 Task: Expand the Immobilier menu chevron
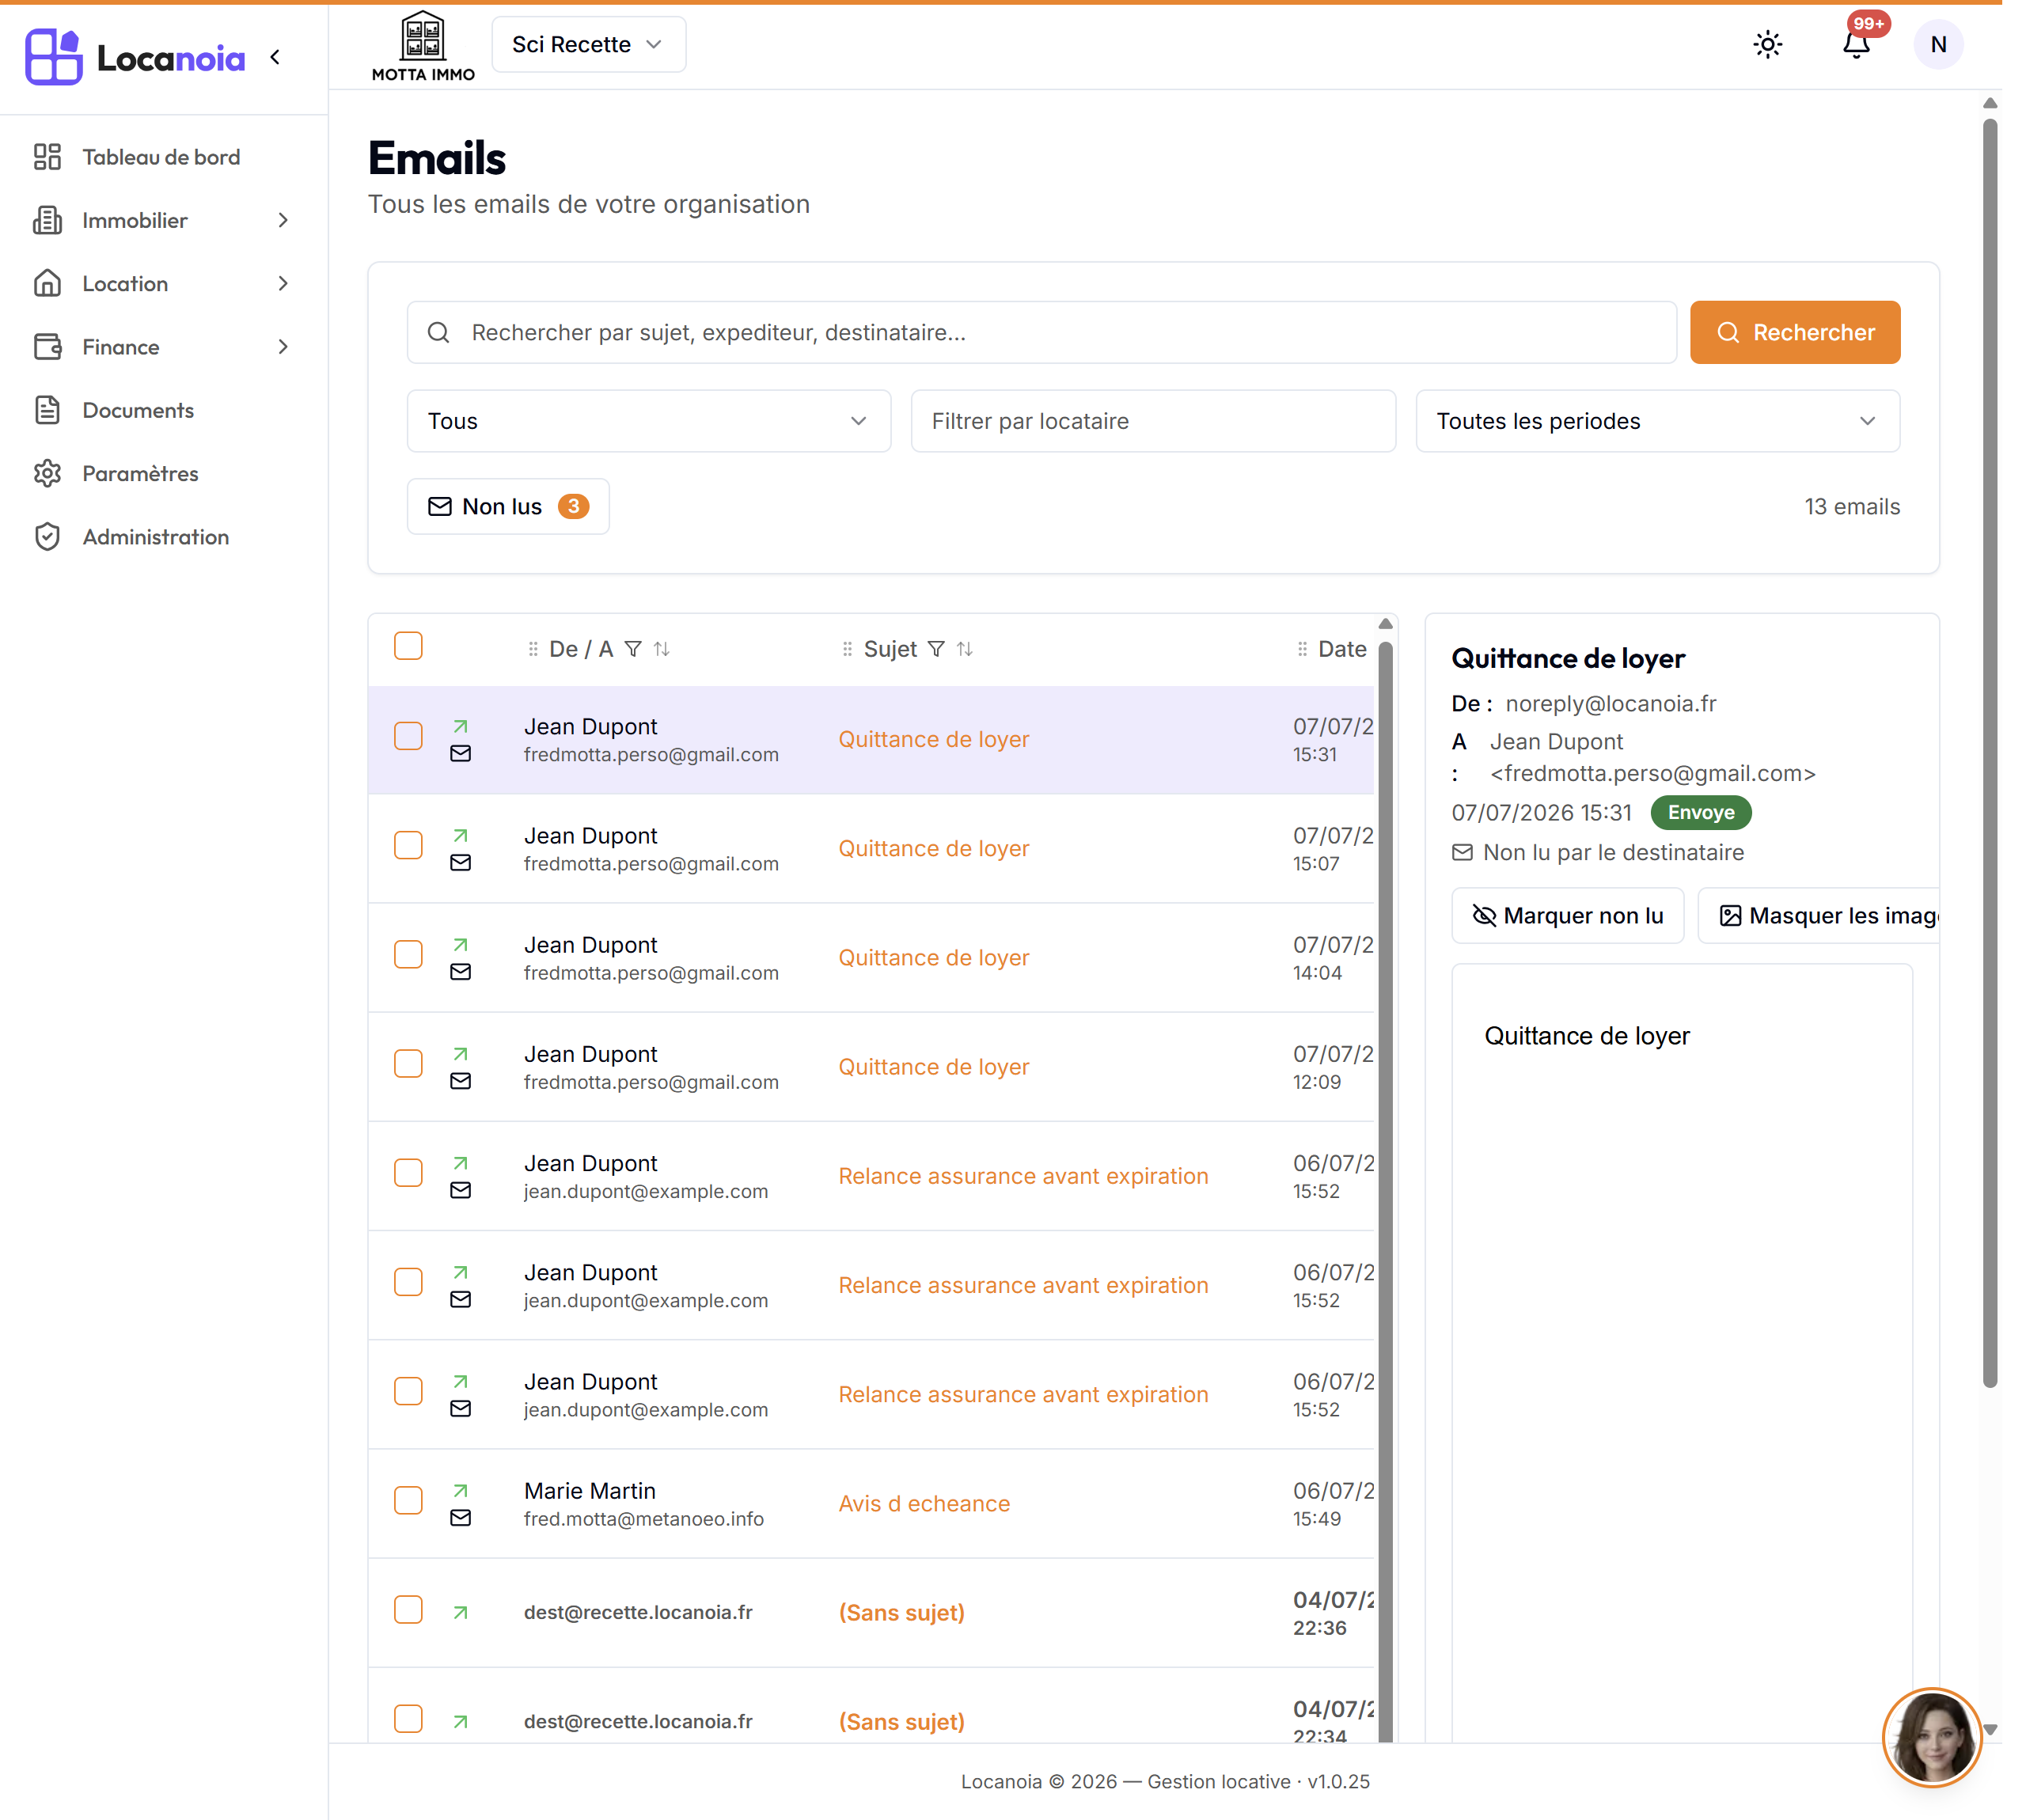coord(283,220)
